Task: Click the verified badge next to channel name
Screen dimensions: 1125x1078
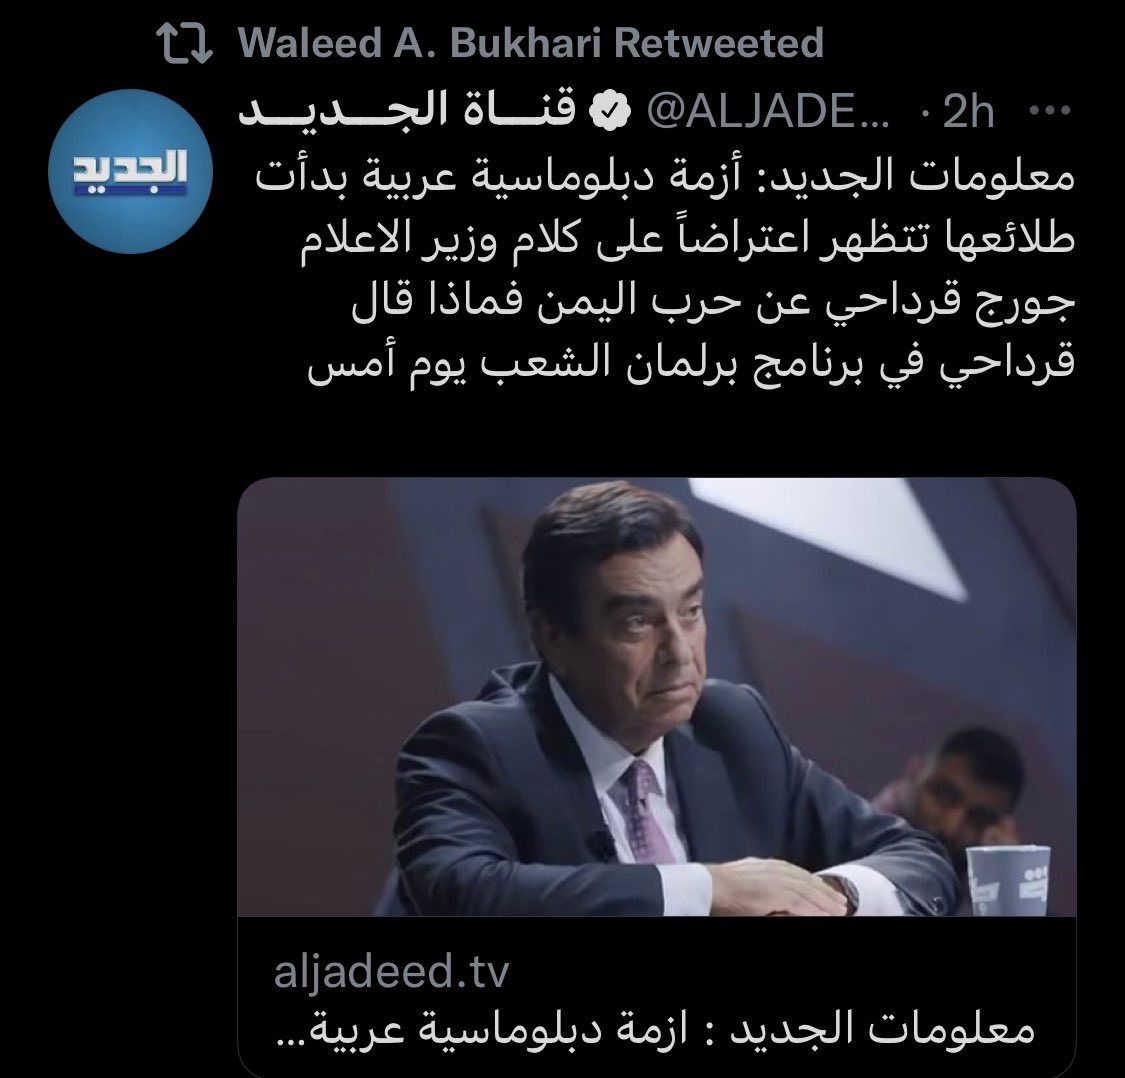Action: (609, 111)
